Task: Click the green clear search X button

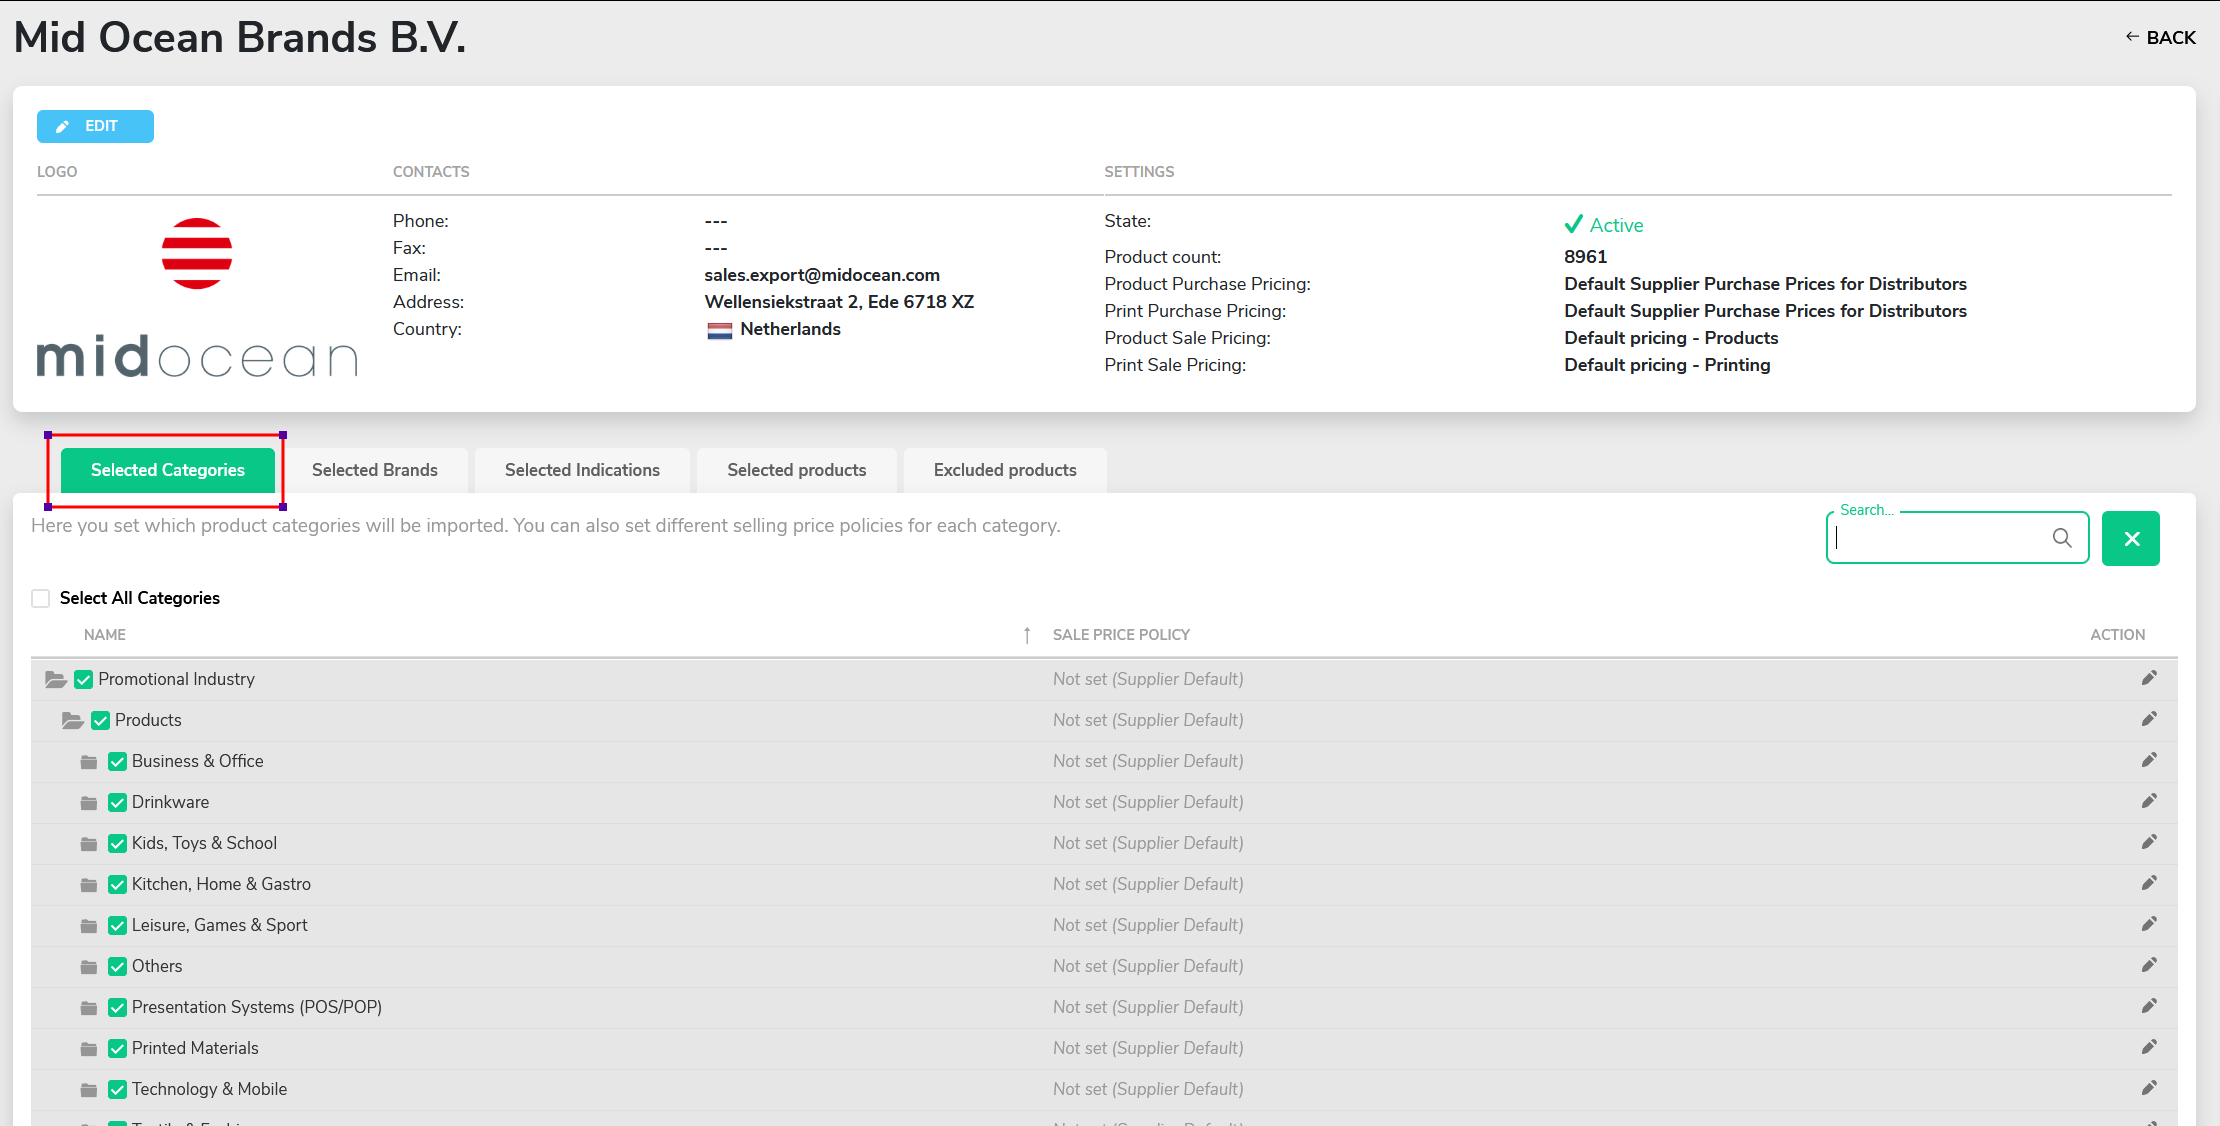Action: pos(2131,538)
